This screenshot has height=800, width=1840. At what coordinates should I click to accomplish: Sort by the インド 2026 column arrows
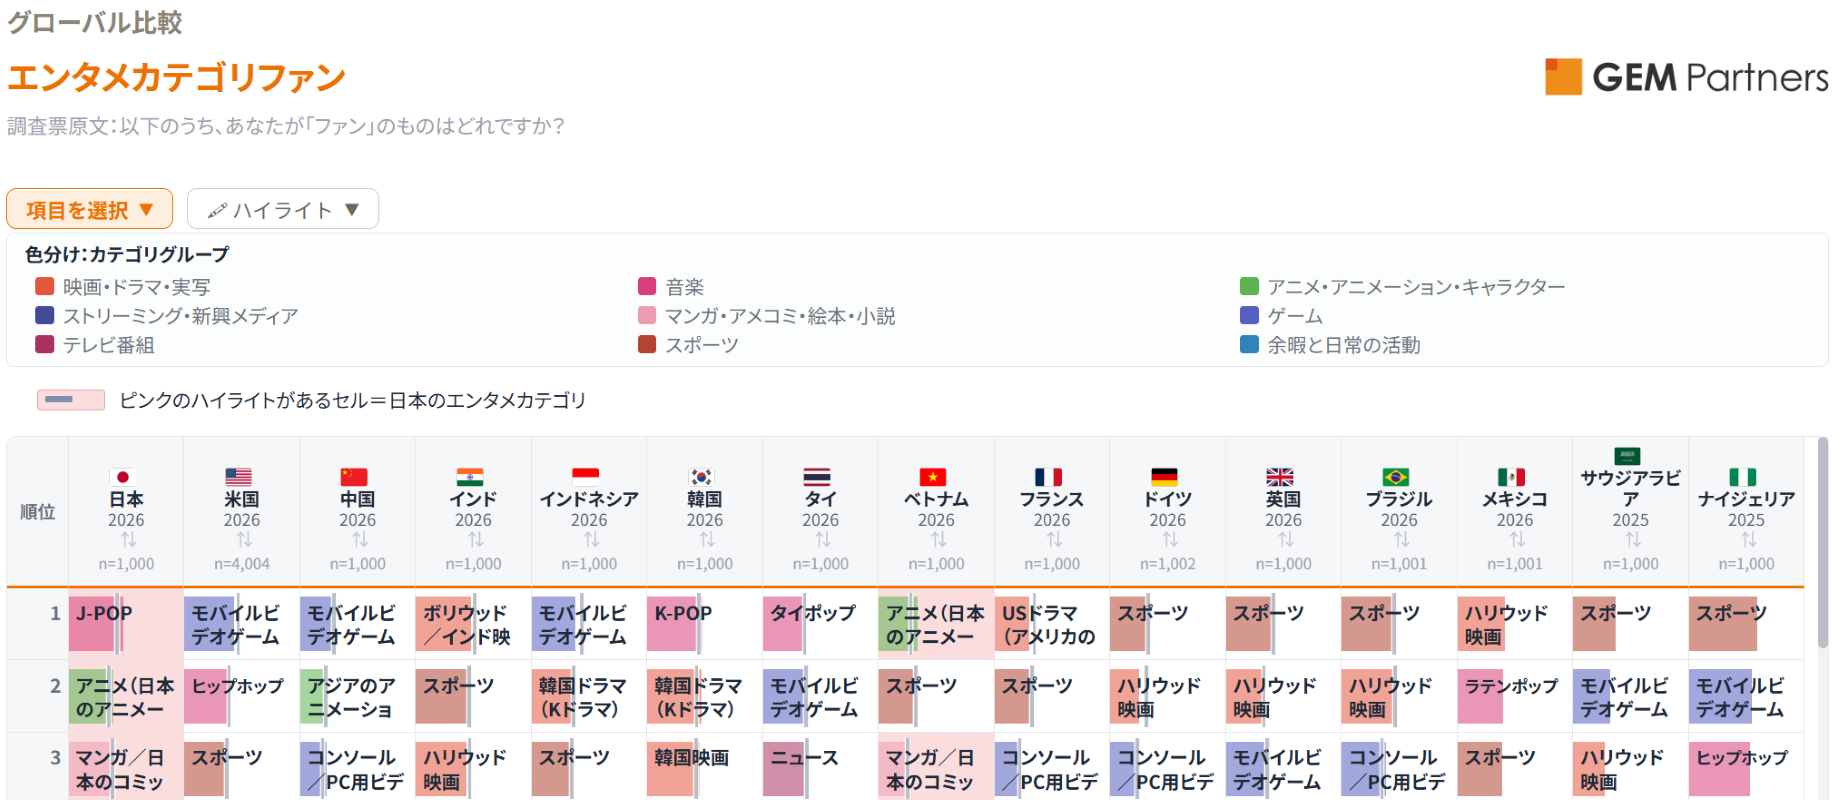[475, 540]
